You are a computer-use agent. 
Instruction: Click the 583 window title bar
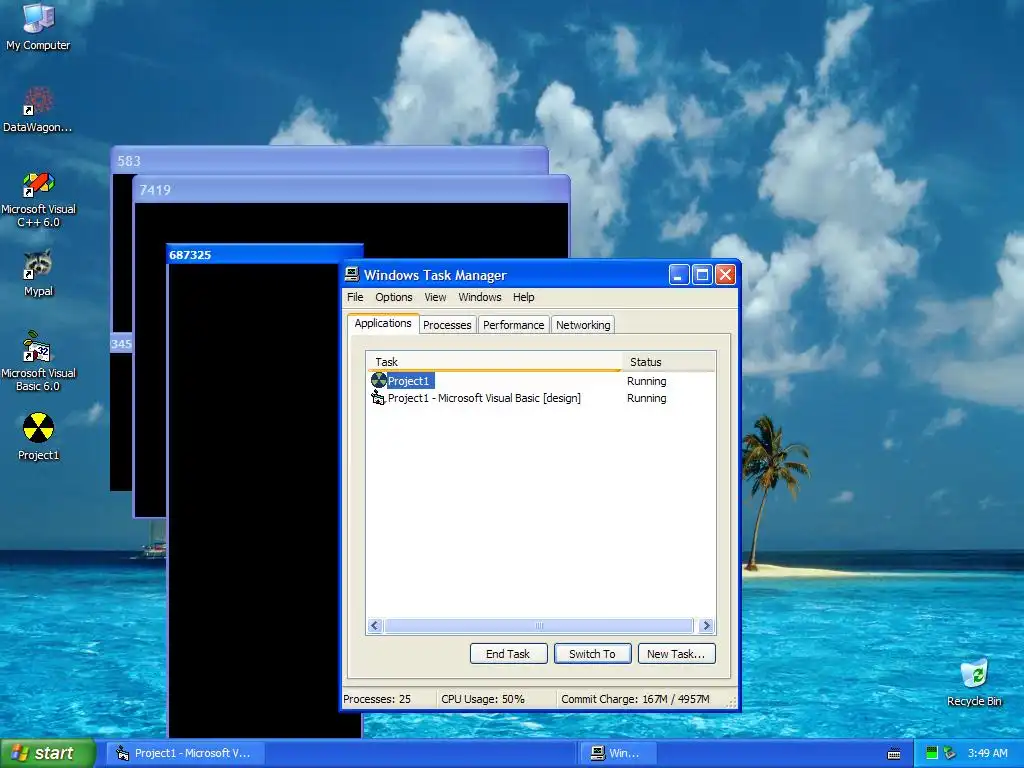coord(330,161)
